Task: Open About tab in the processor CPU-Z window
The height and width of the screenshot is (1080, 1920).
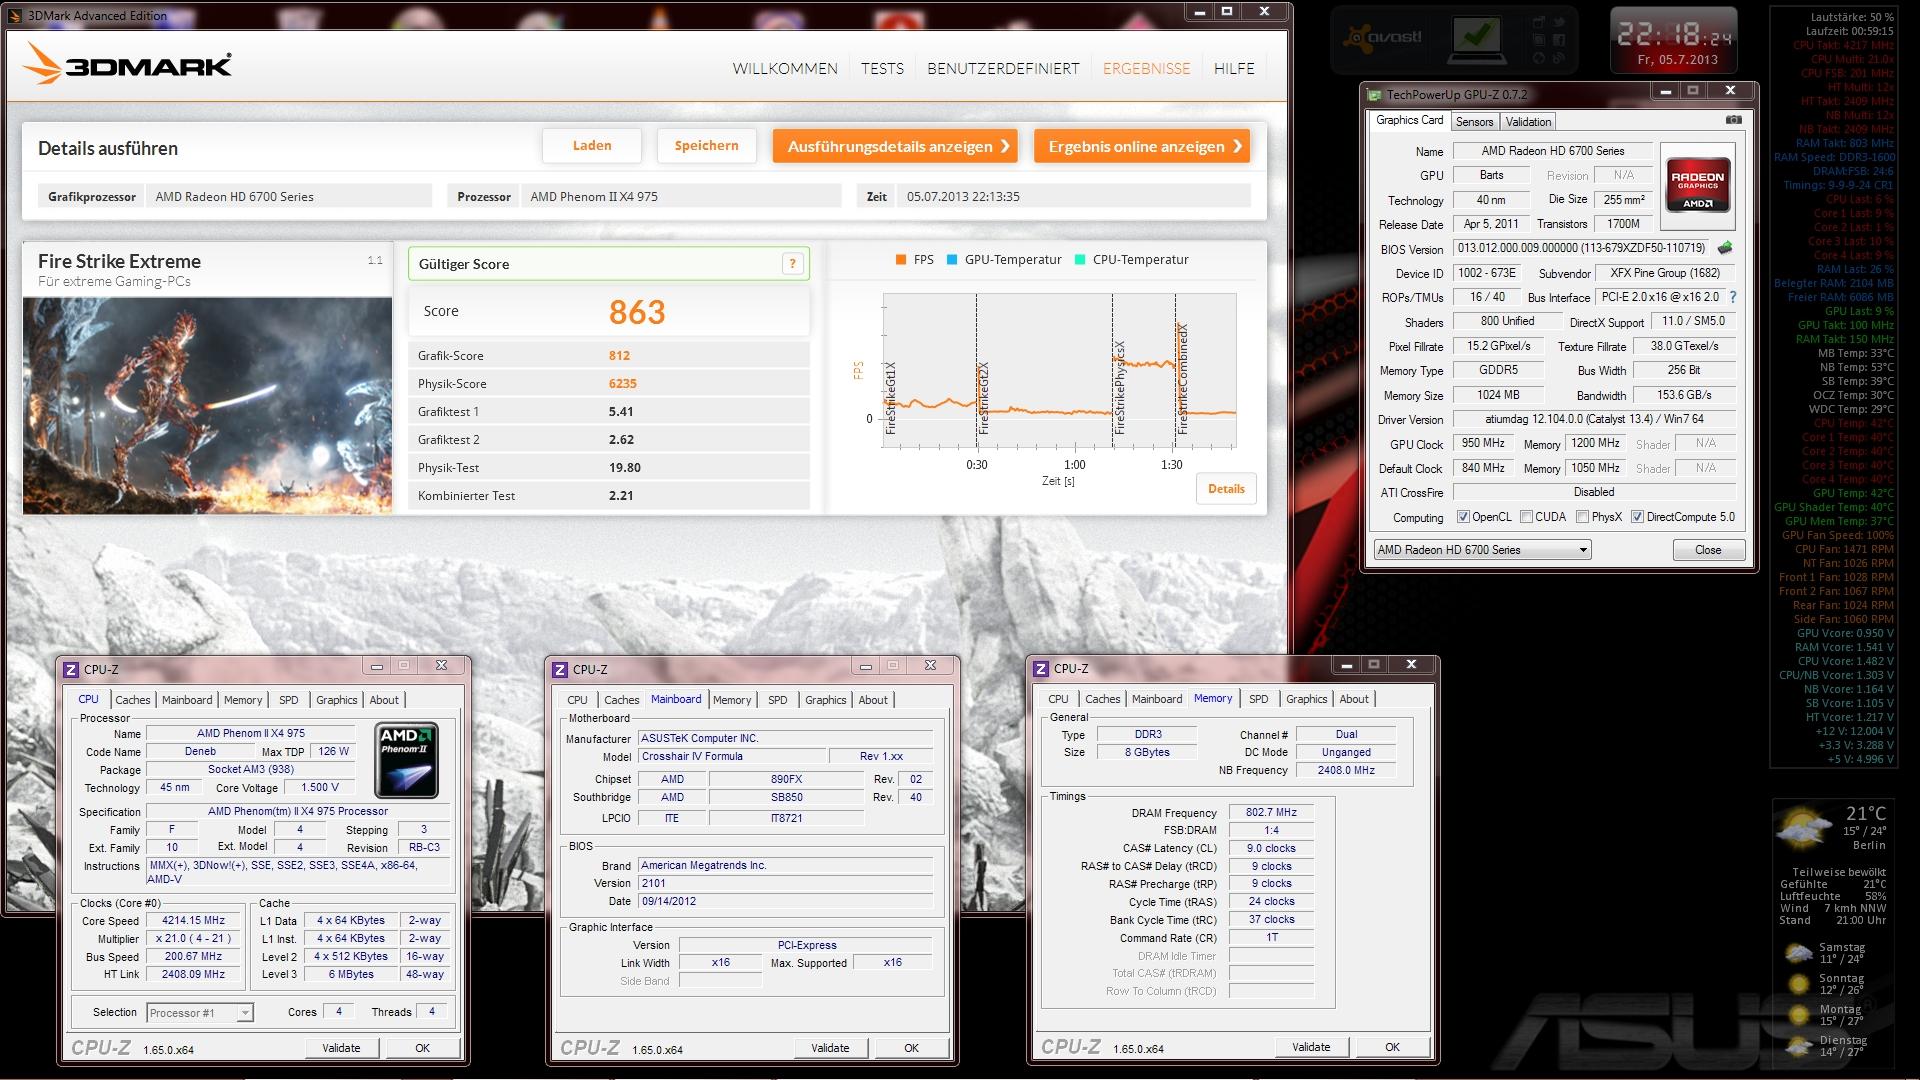Action: click(x=384, y=700)
